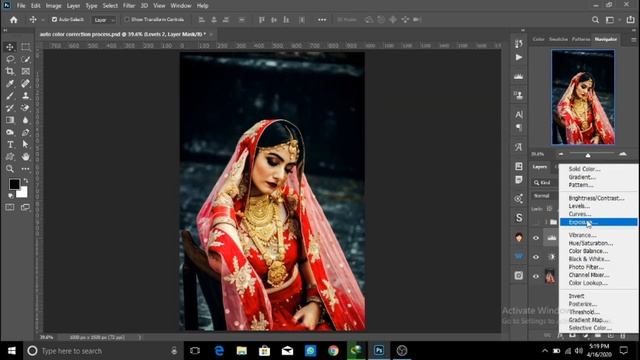Open the History panel icon

coord(519,44)
